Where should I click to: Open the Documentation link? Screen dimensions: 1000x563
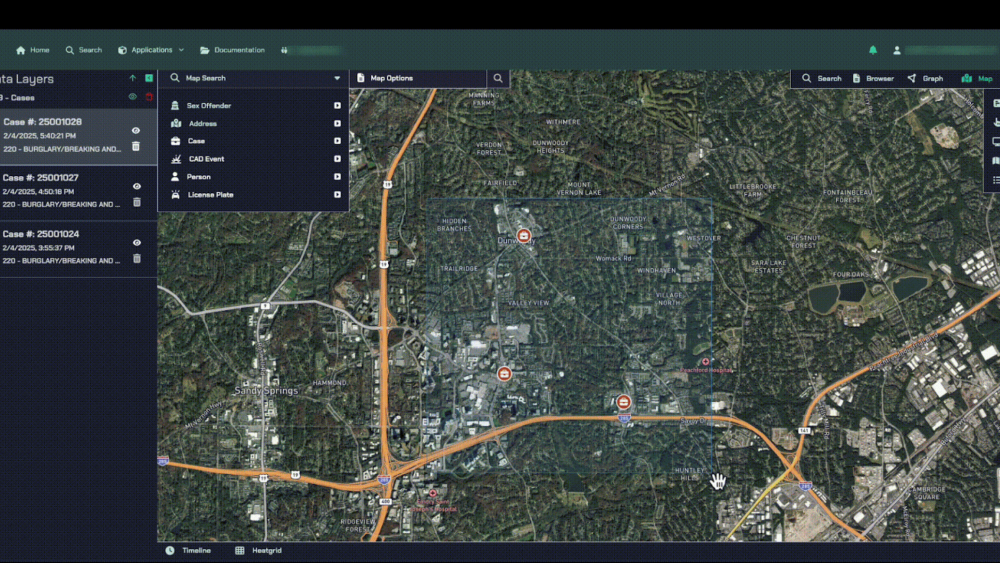pyautogui.click(x=232, y=50)
